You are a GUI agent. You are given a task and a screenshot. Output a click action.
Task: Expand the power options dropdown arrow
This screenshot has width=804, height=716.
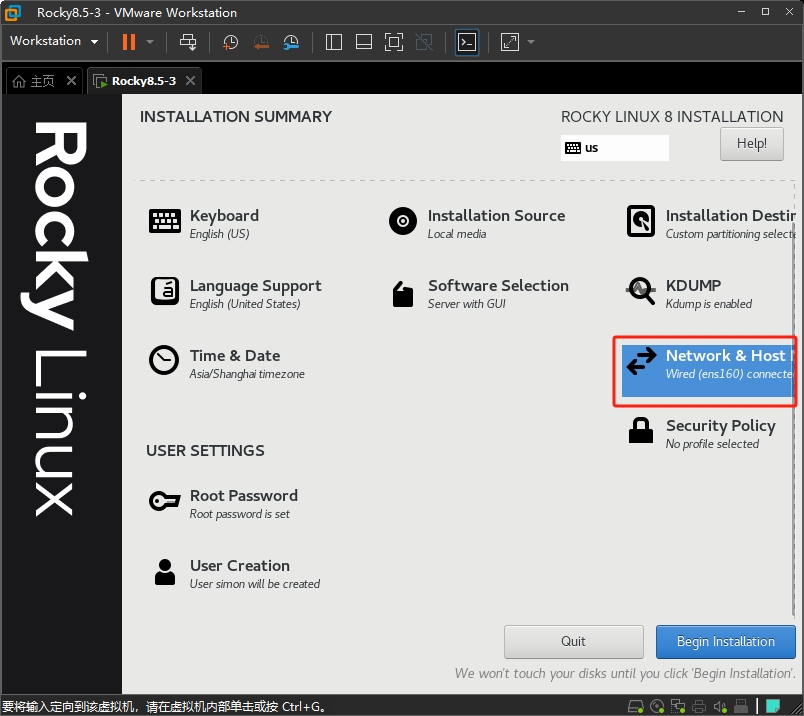point(150,42)
